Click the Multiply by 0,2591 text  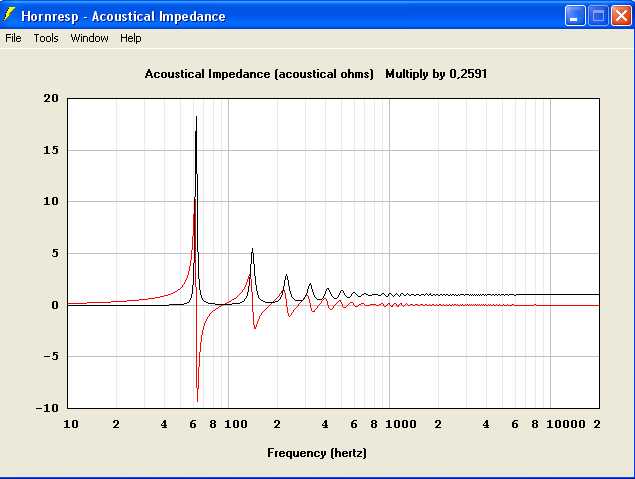tap(436, 74)
